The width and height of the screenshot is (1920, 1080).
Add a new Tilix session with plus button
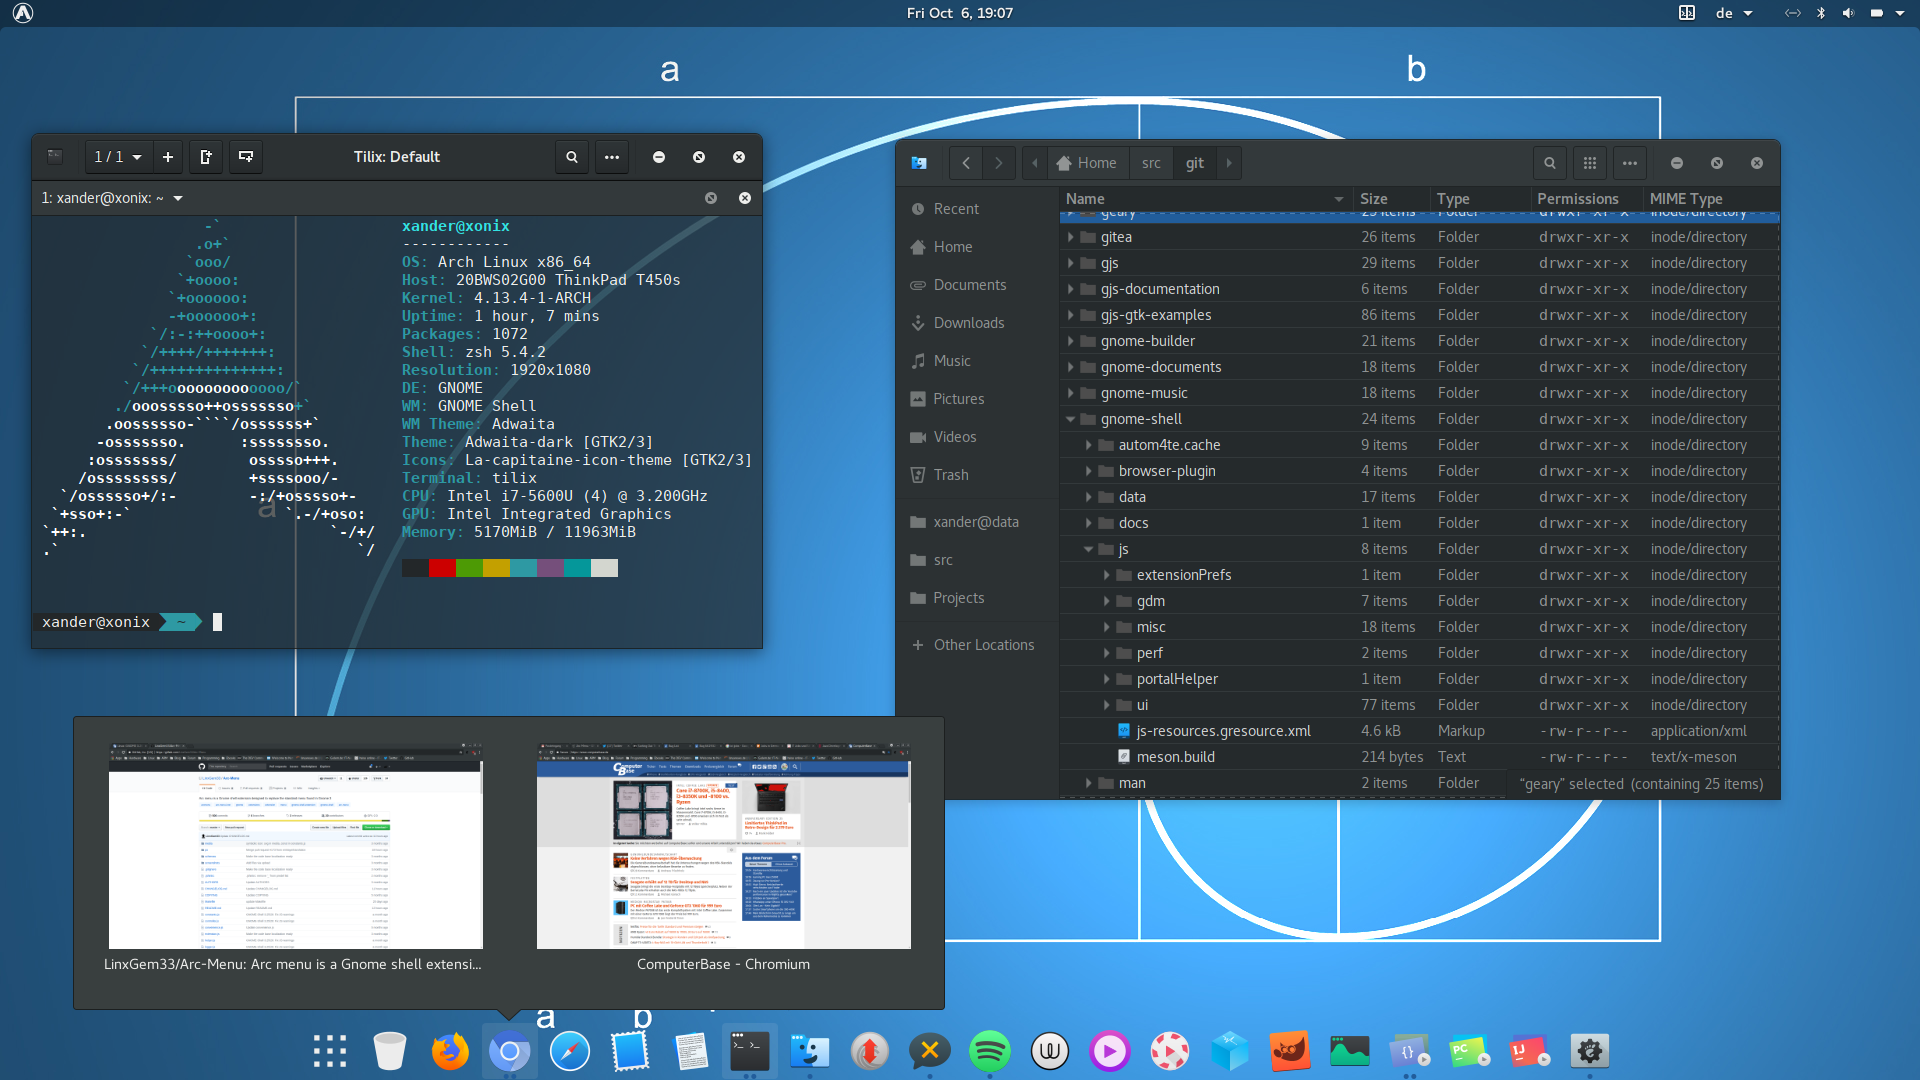tap(168, 157)
